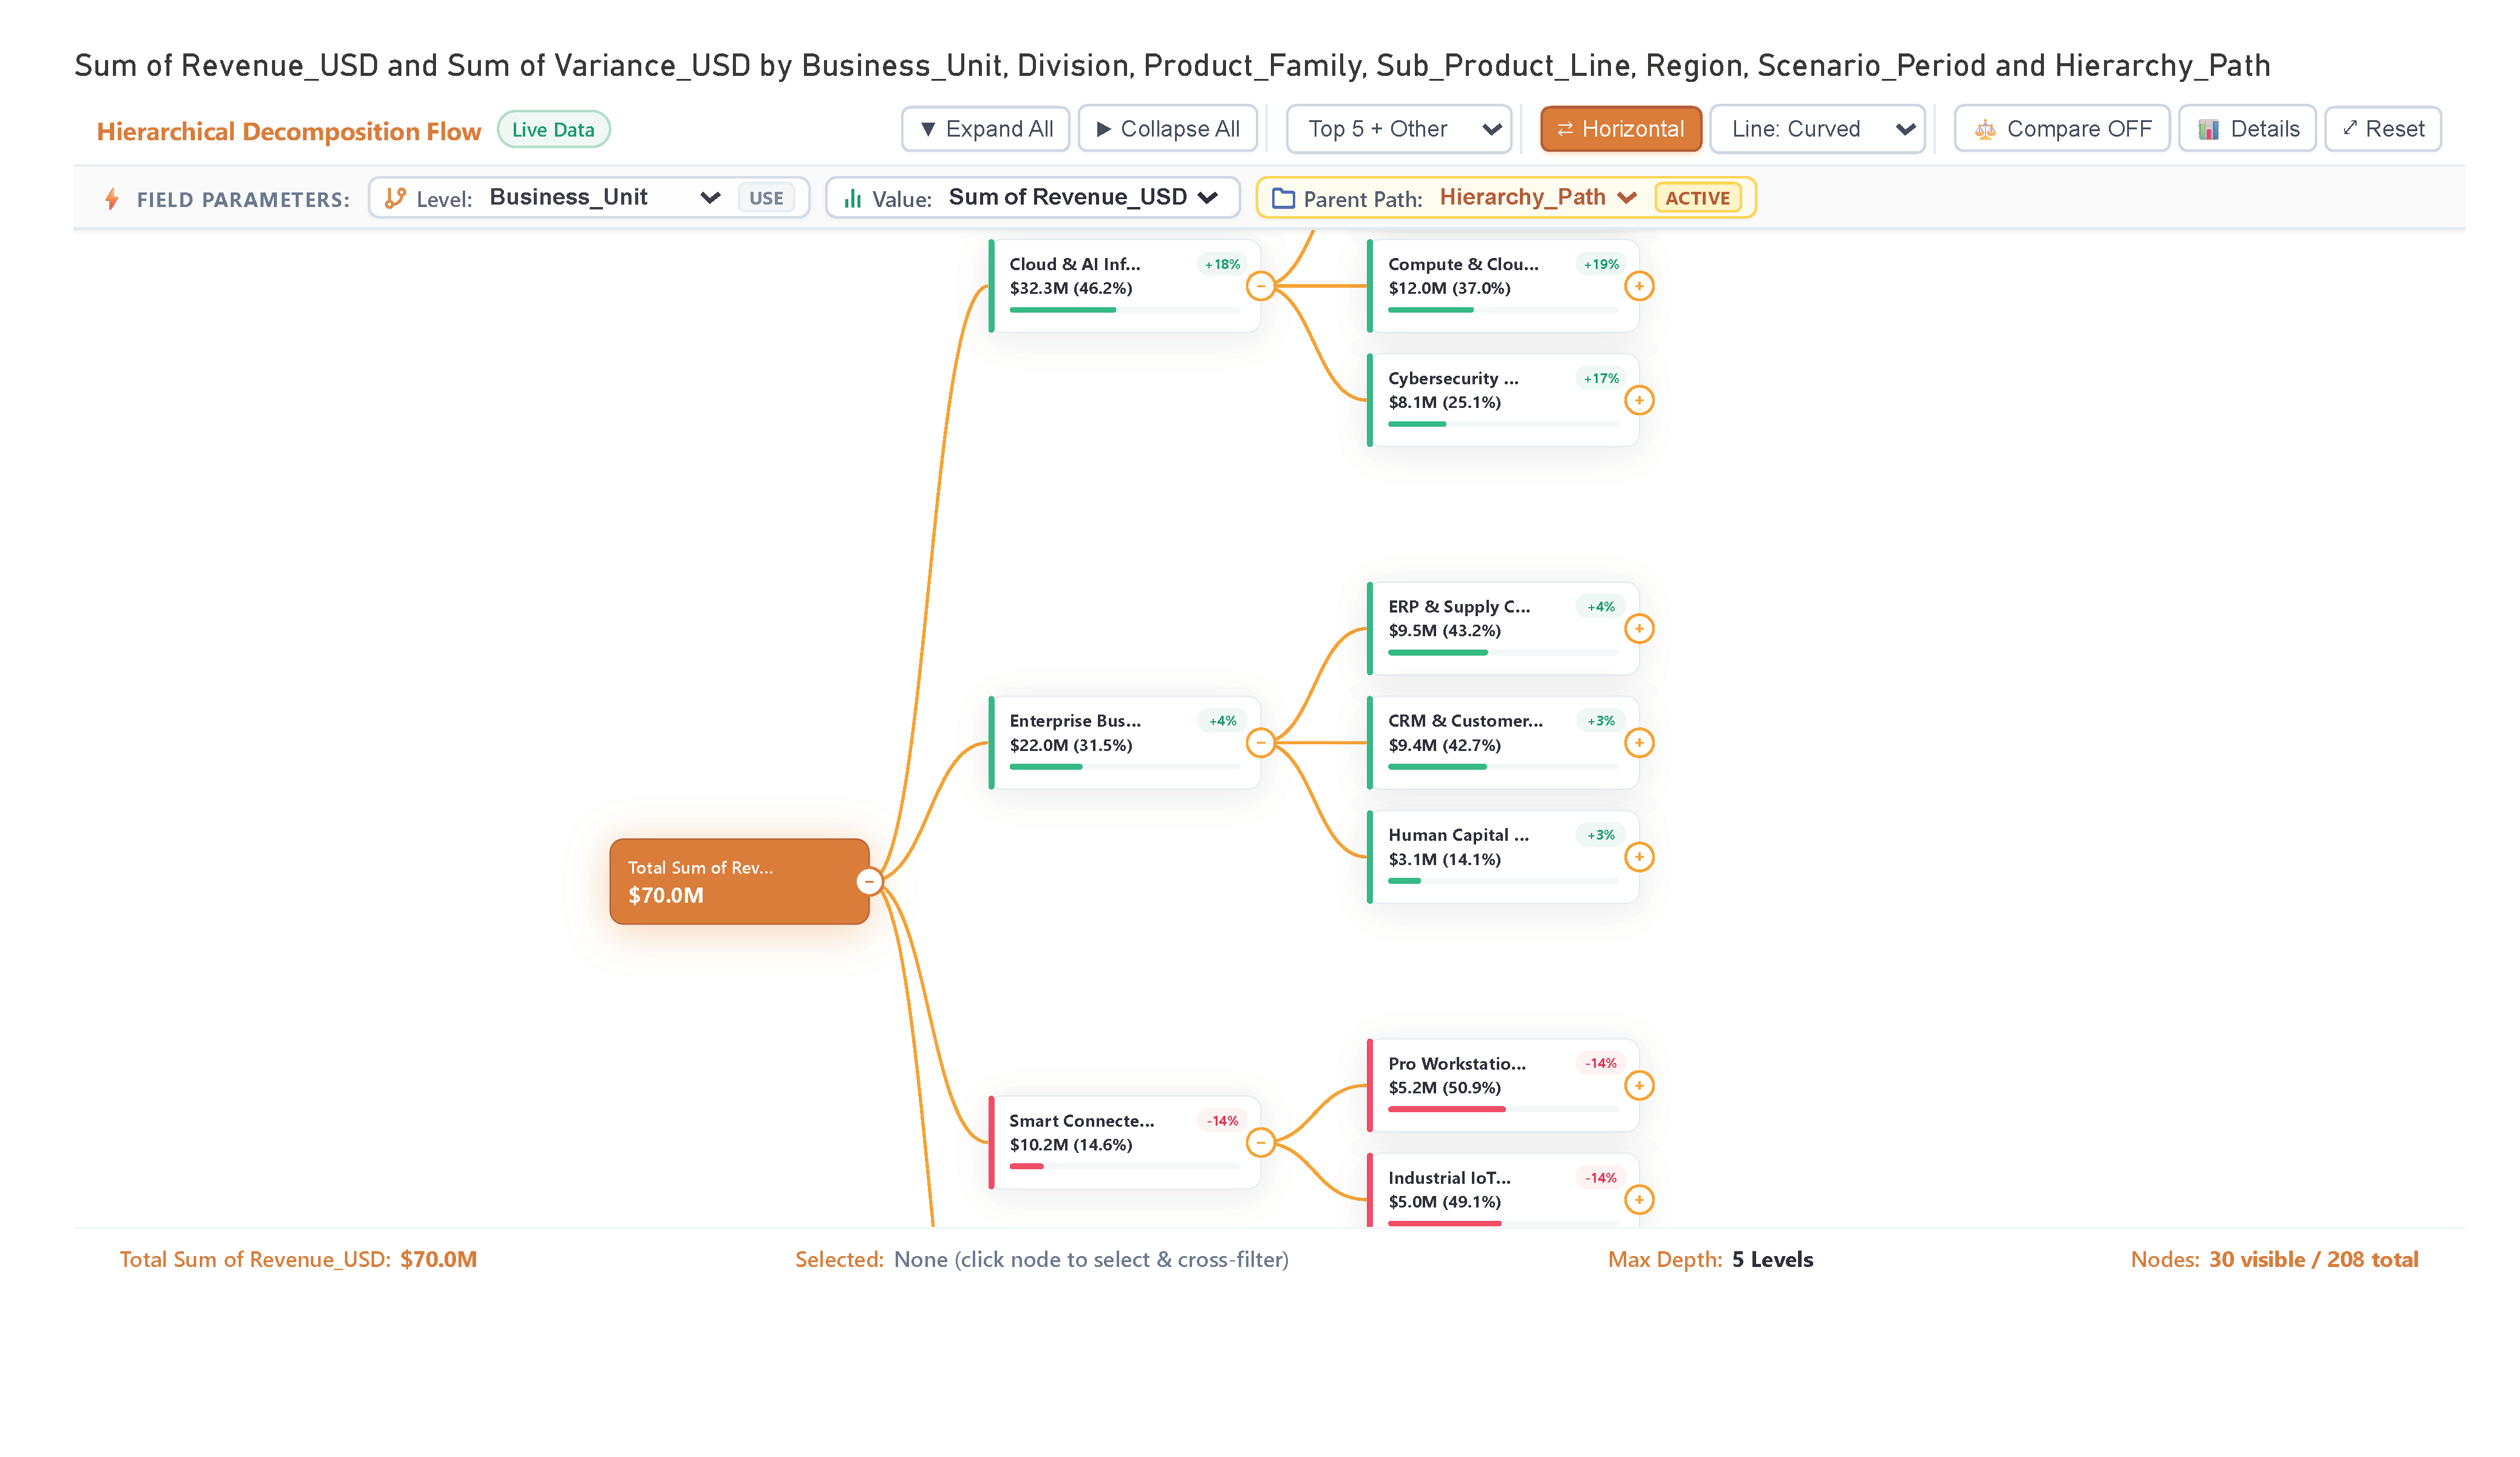Collapse the Cloud & AI Infrastructure node

(x=1260, y=286)
